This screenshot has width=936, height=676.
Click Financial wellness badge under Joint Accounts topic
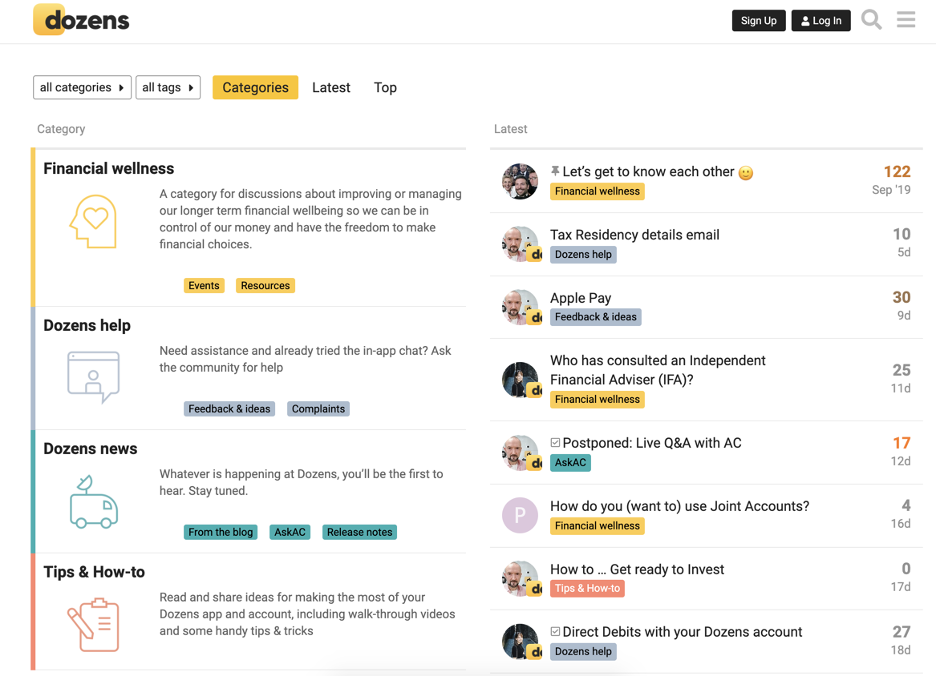[597, 526]
